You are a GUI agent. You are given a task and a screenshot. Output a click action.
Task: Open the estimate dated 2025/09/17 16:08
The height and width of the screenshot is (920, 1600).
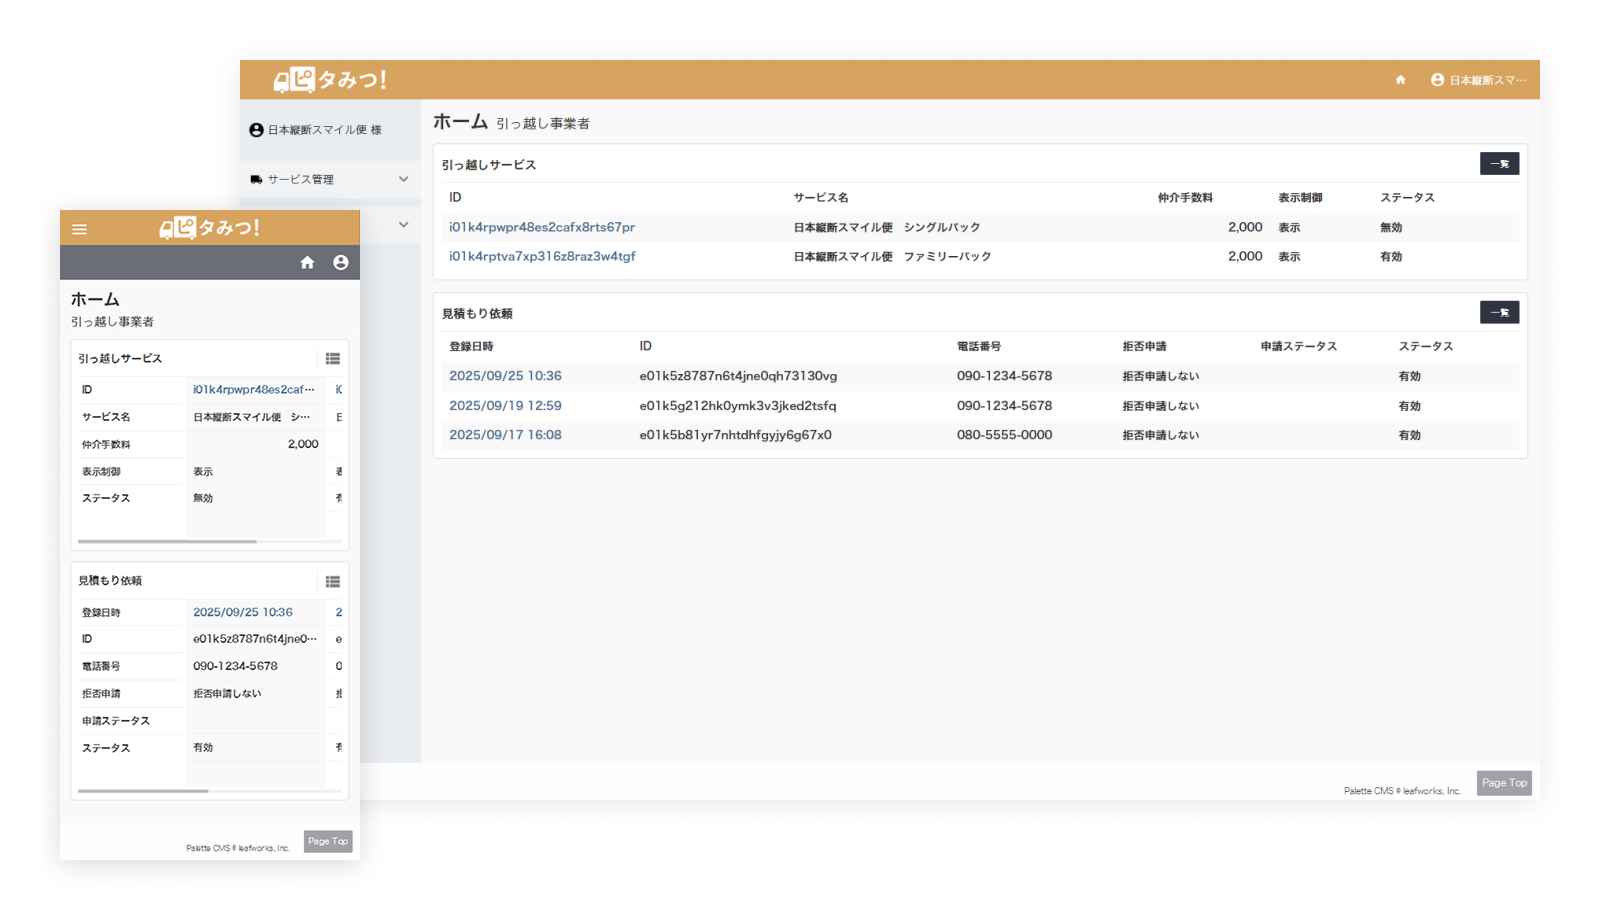pyautogui.click(x=505, y=435)
